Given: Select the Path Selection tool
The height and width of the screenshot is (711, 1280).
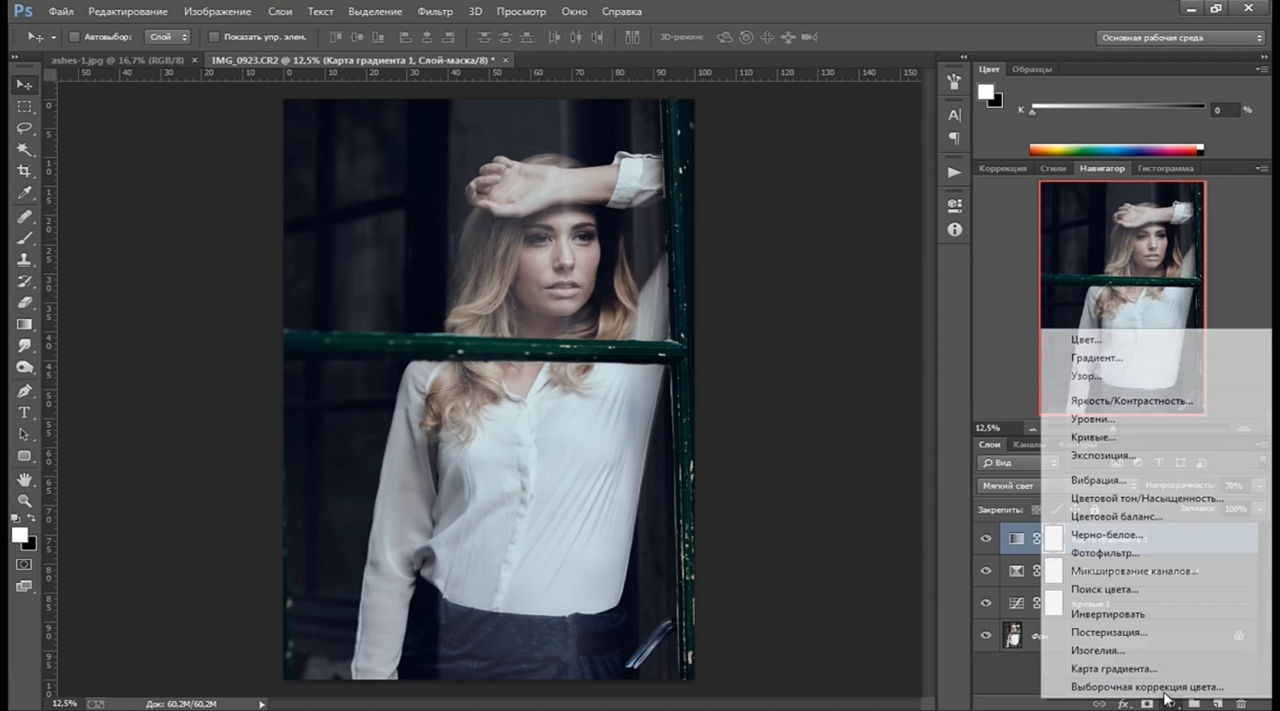Looking at the screenshot, I should (25, 434).
